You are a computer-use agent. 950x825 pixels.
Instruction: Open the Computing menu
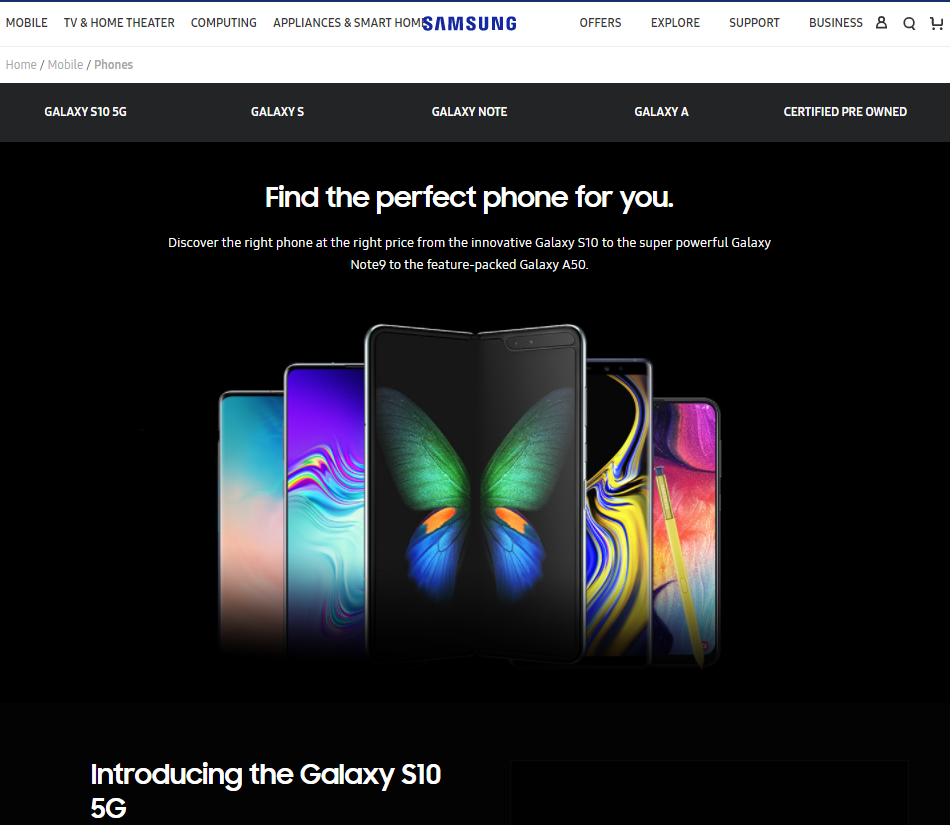pyautogui.click(x=224, y=23)
